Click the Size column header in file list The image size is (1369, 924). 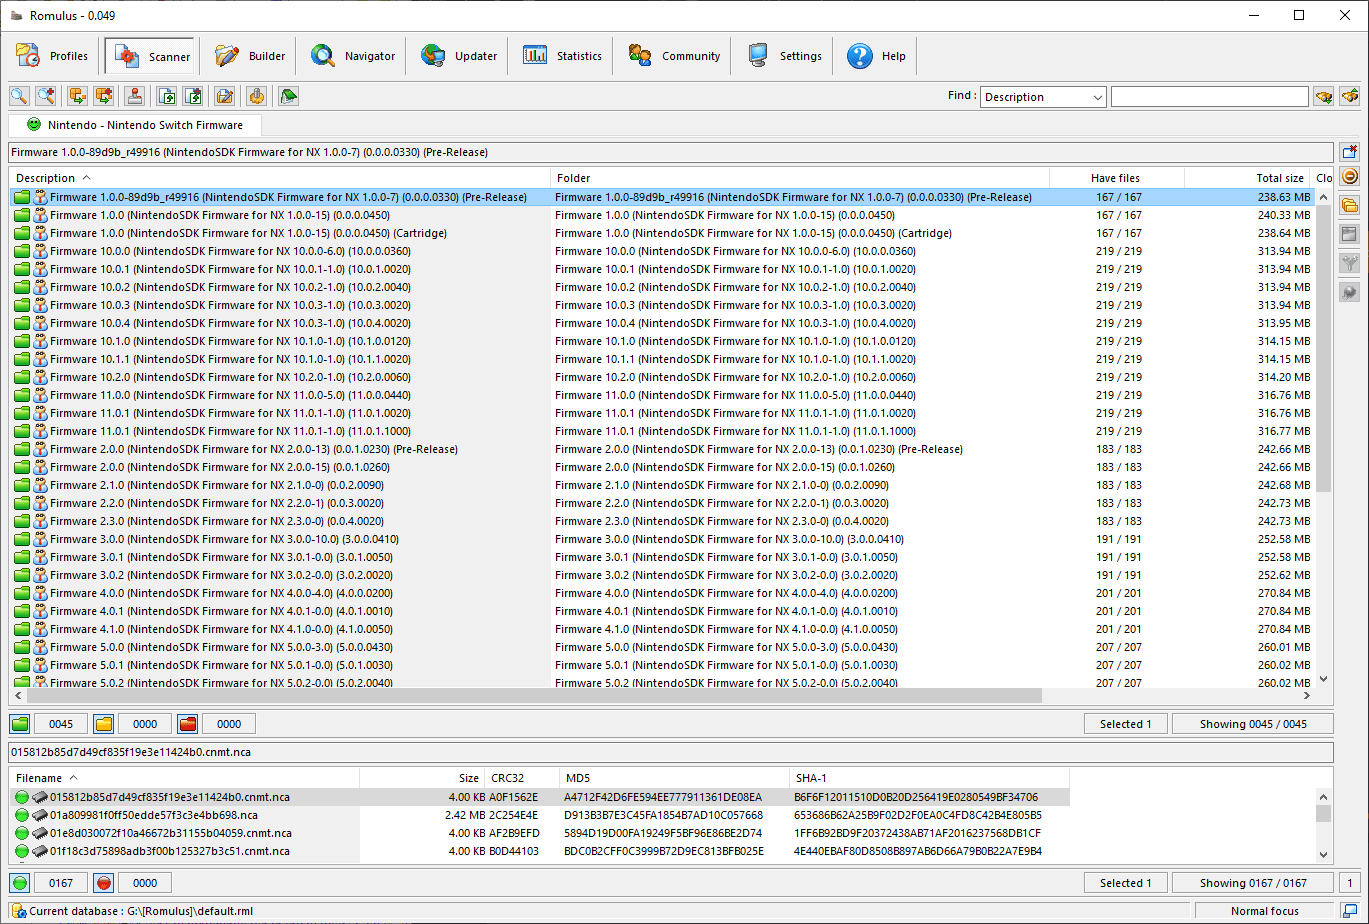[x=422, y=778]
